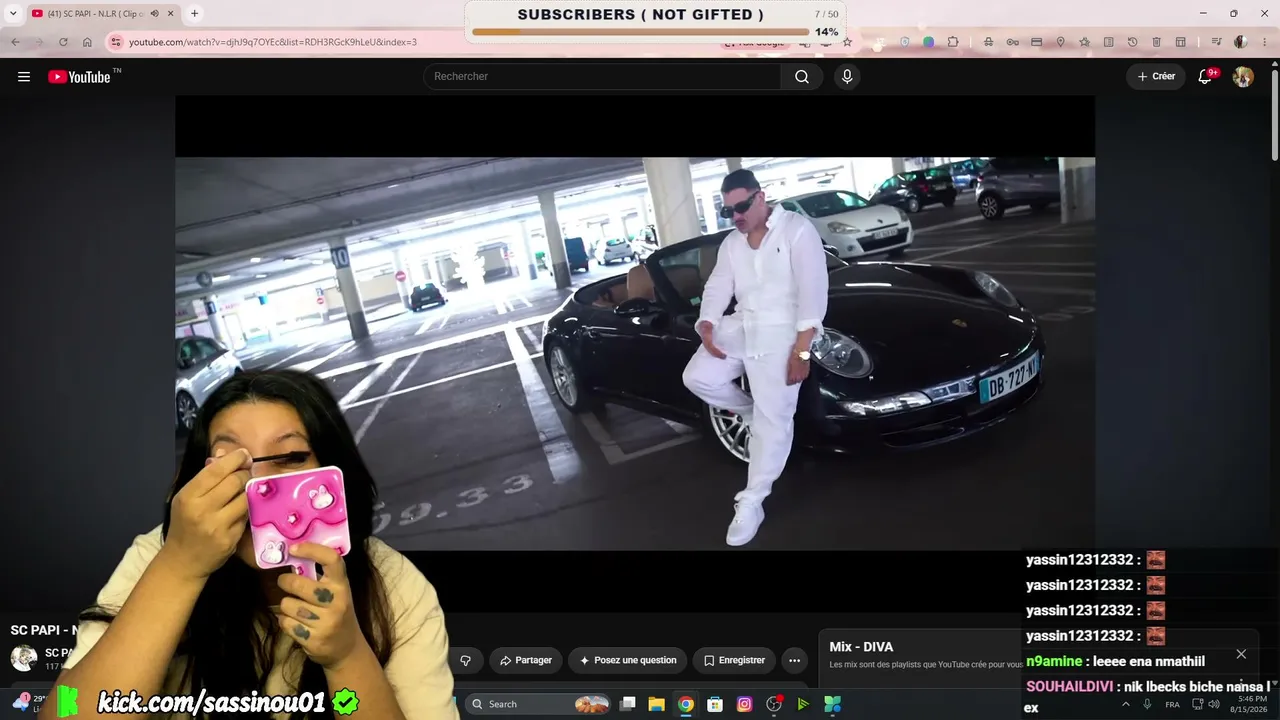Image resolution: width=1280 pixels, height=720 pixels.
Task: Click the Mix - DIVA playlist title
Action: point(861,647)
